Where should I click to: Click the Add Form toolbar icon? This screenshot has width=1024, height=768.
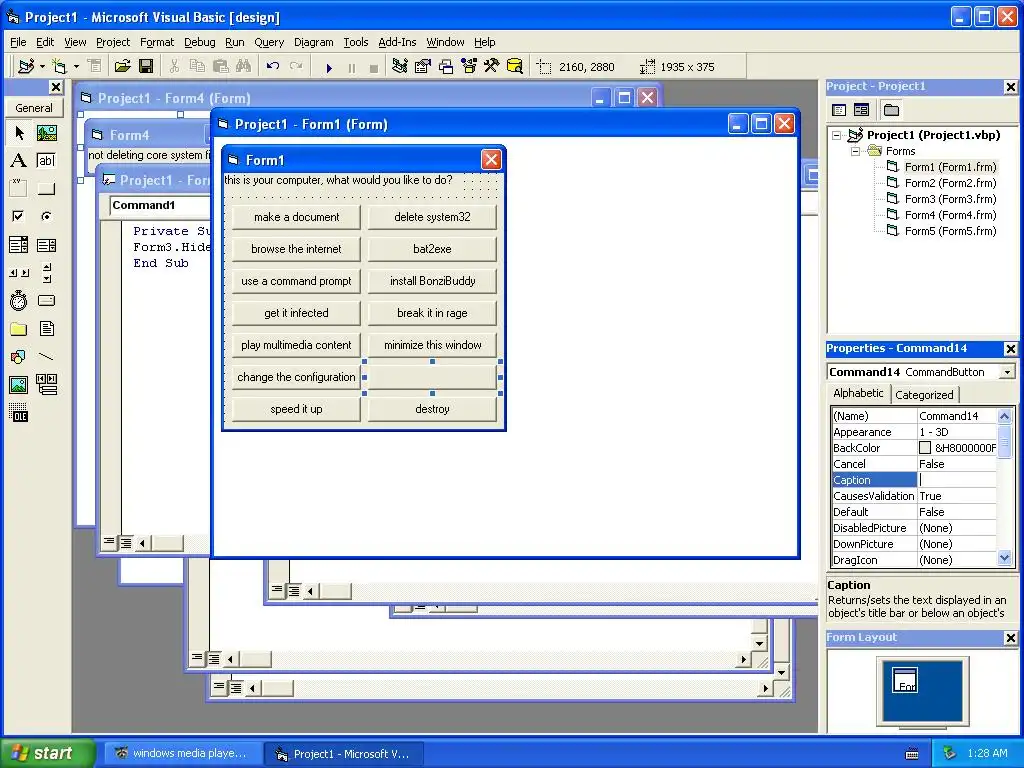click(x=59, y=67)
